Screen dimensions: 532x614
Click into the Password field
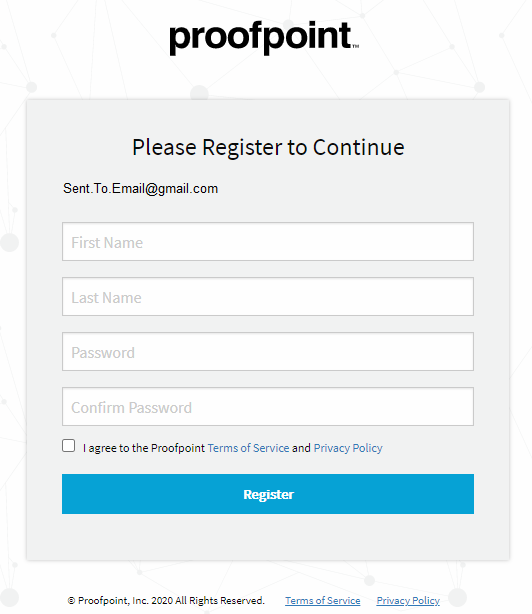tap(268, 352)
